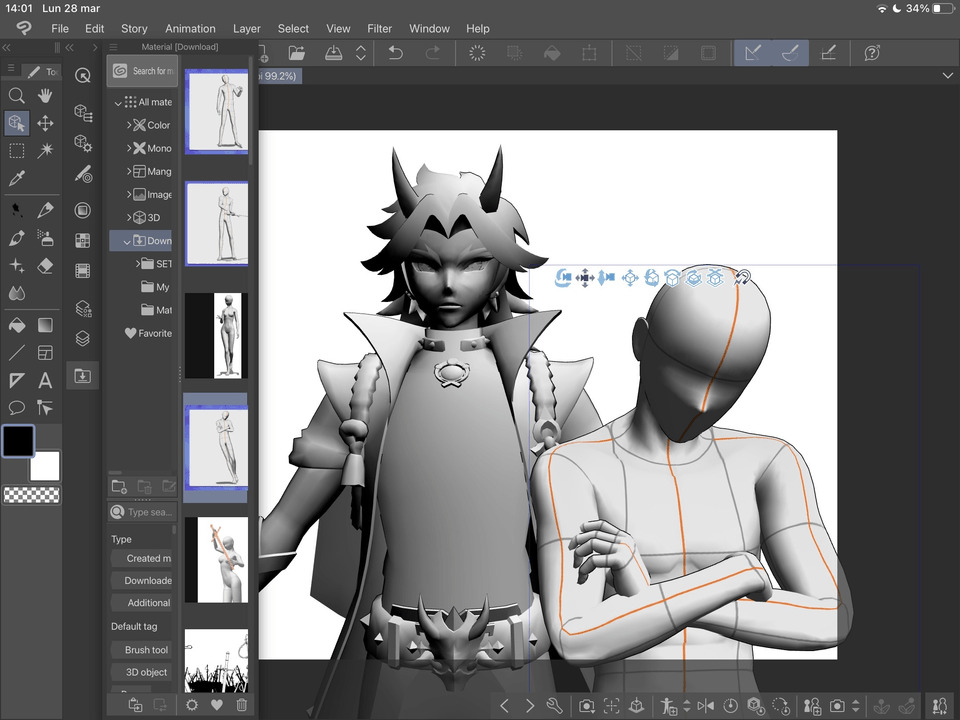960x720 pixels.
Task: Select the Zoom magnifier tool
Action: click(x=17, y=96)
